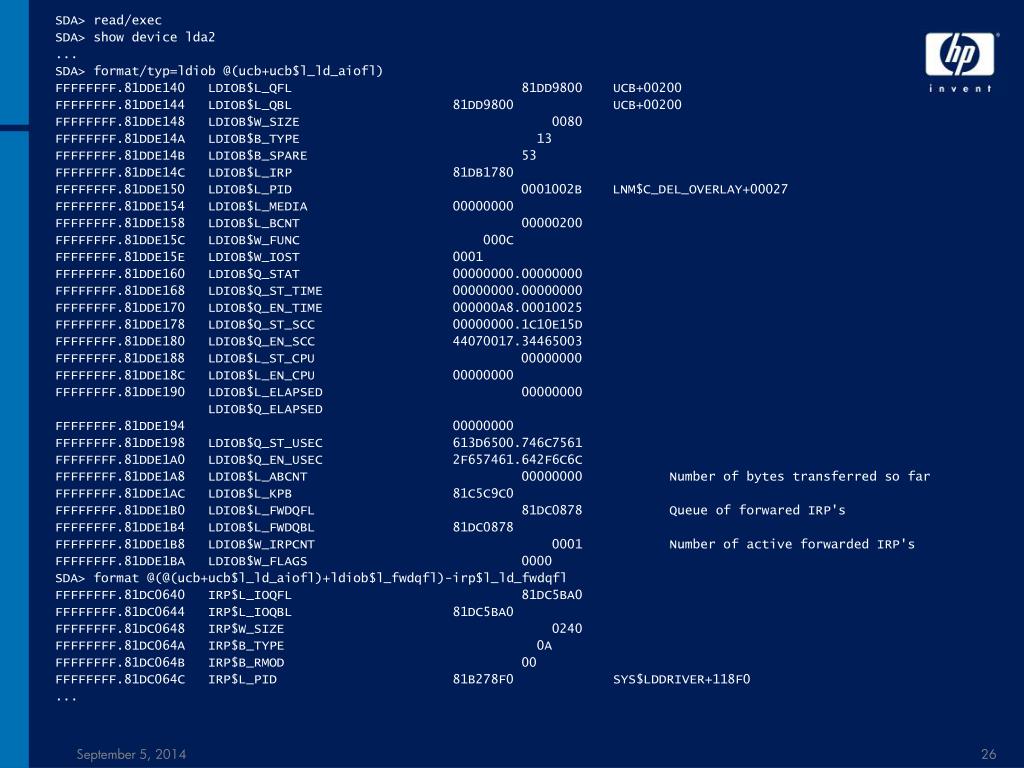Screen dimensions: 1024x768
Task: Select 'Number of bytes transferred so far' comment
Action: click(x=799, y=477)
